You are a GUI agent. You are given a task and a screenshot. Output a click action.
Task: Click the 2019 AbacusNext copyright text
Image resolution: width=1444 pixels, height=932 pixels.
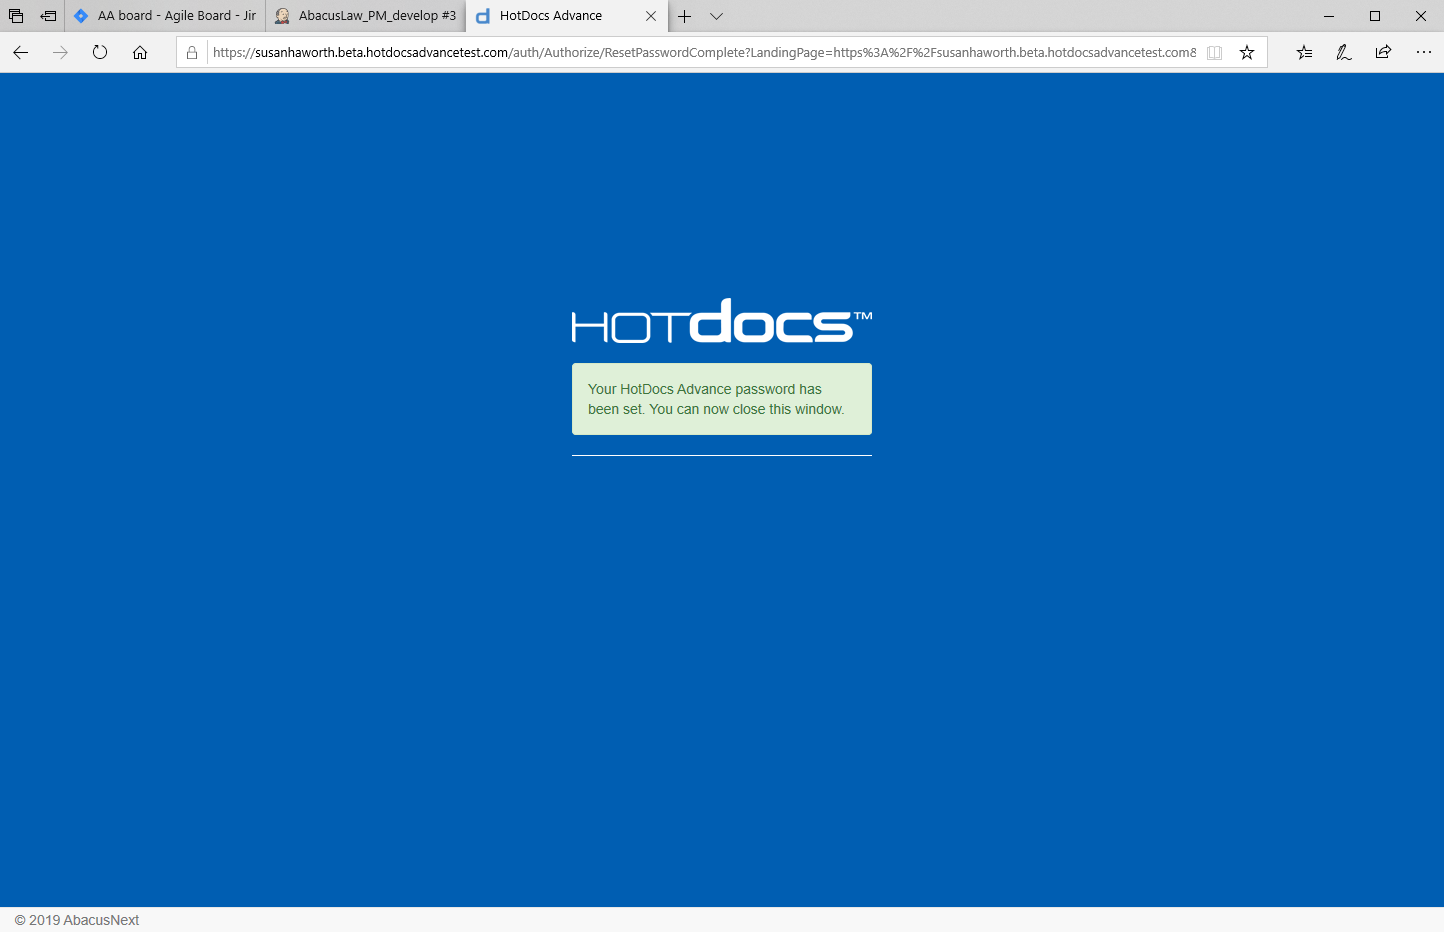pos(77,920)
